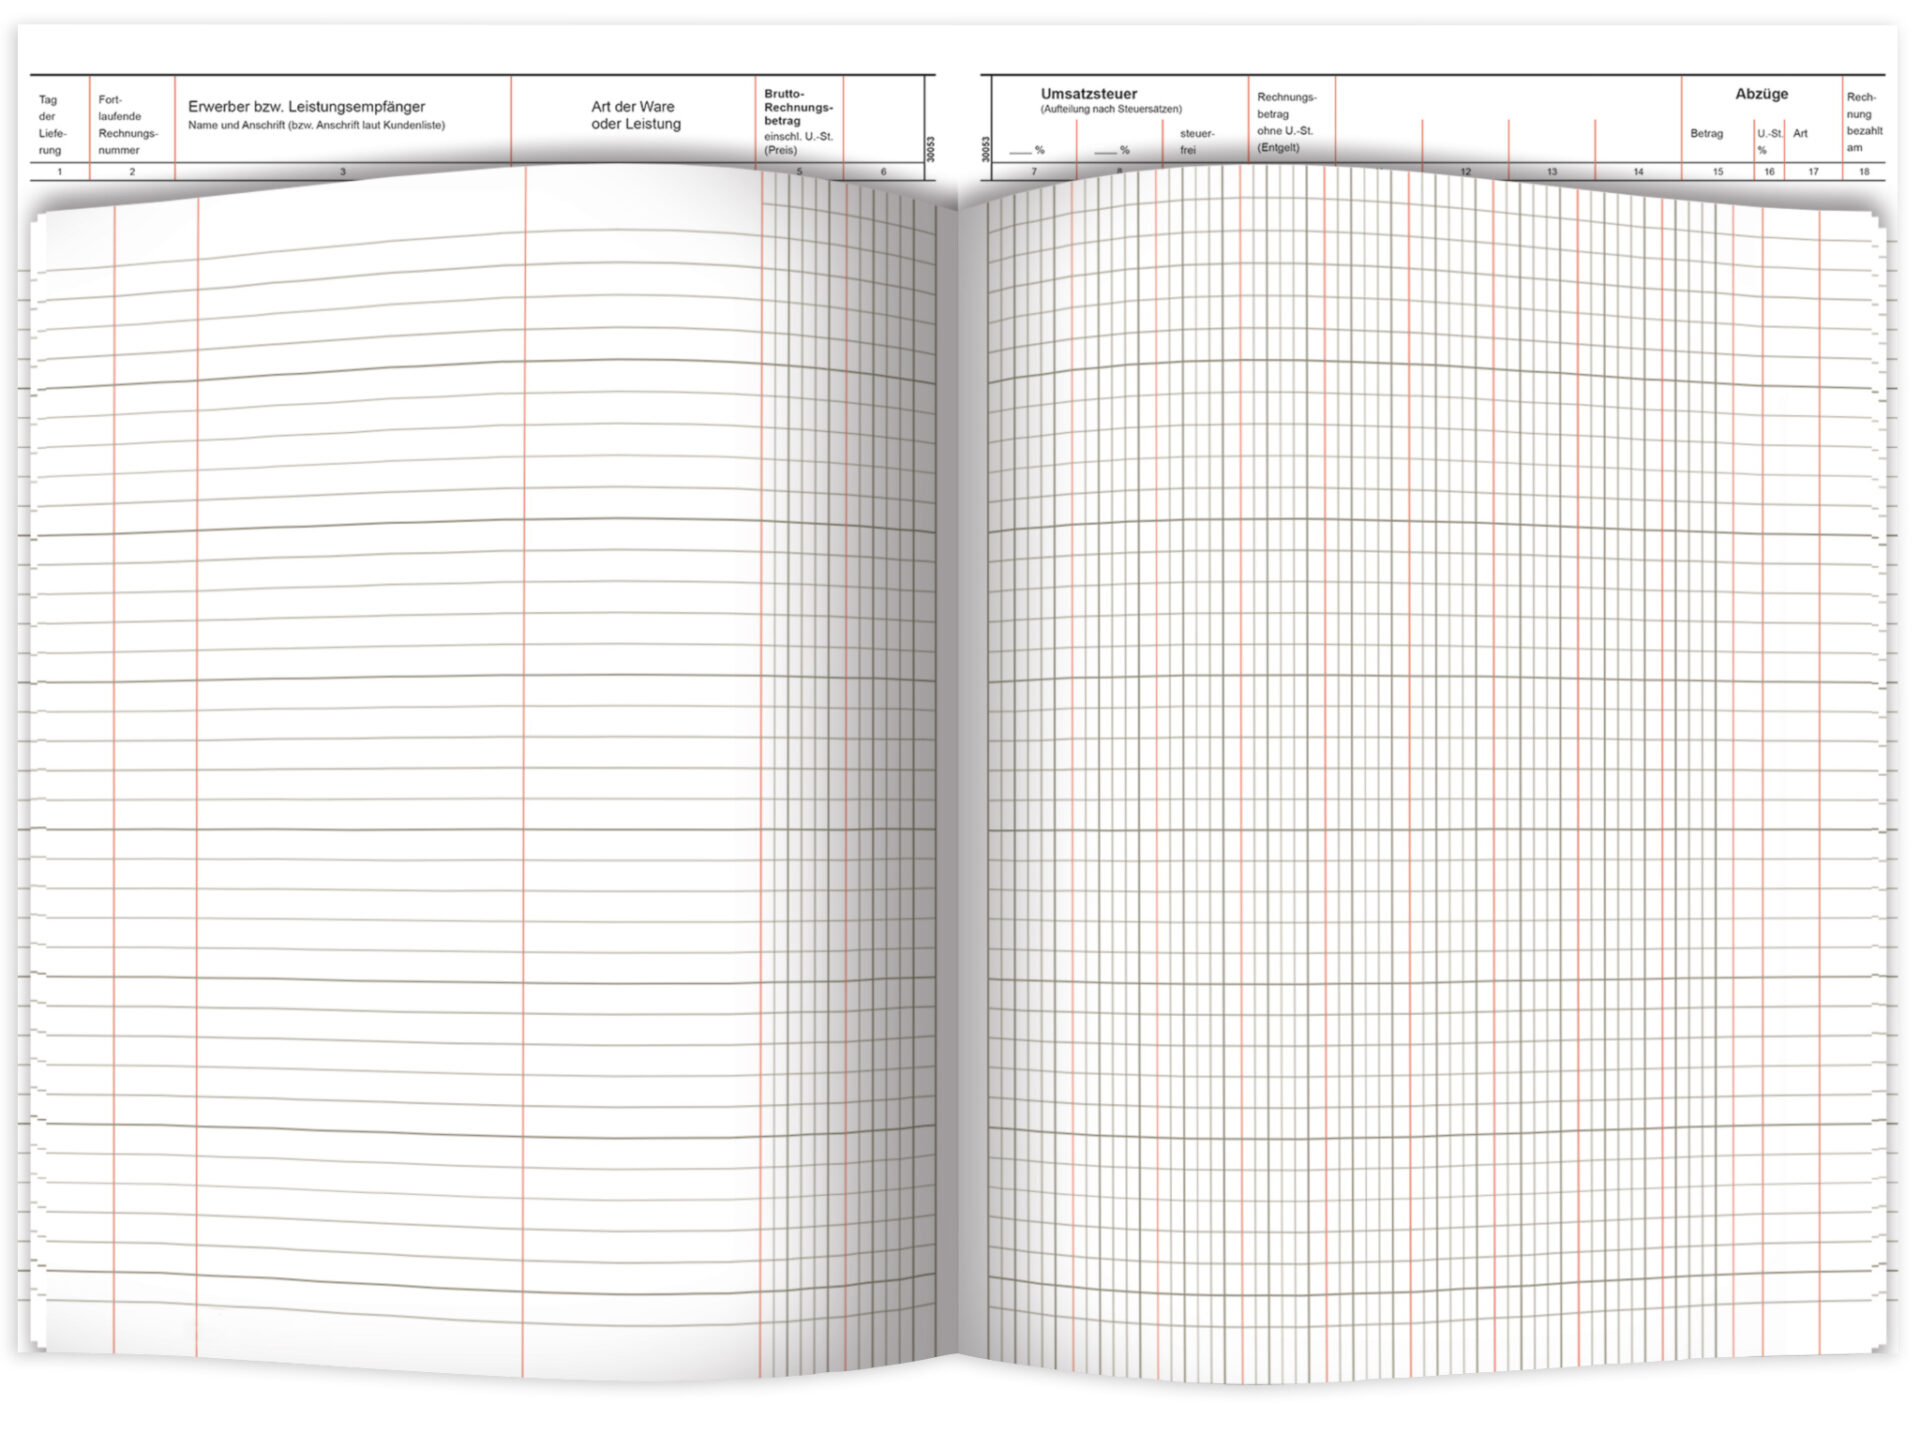
Task: Click the form number 30053 on left page
Action: point(930,149)
